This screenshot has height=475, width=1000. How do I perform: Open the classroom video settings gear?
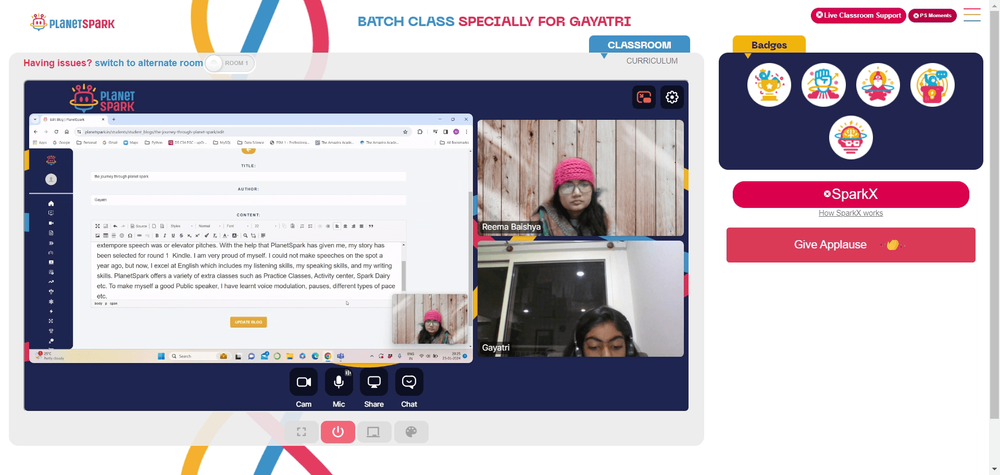coord(672,98)
